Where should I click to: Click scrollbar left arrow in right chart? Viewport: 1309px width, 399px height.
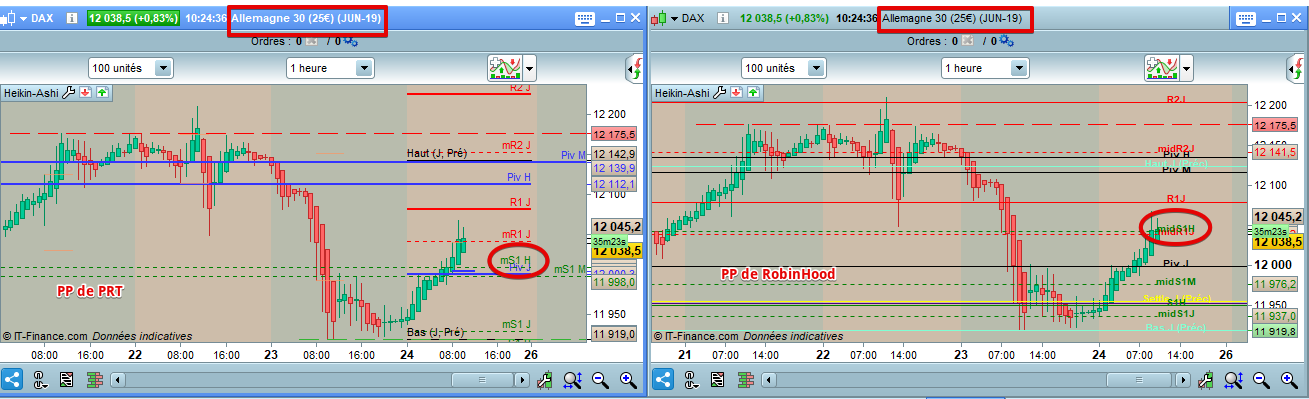pyautogui.click(x=768, y=380)
